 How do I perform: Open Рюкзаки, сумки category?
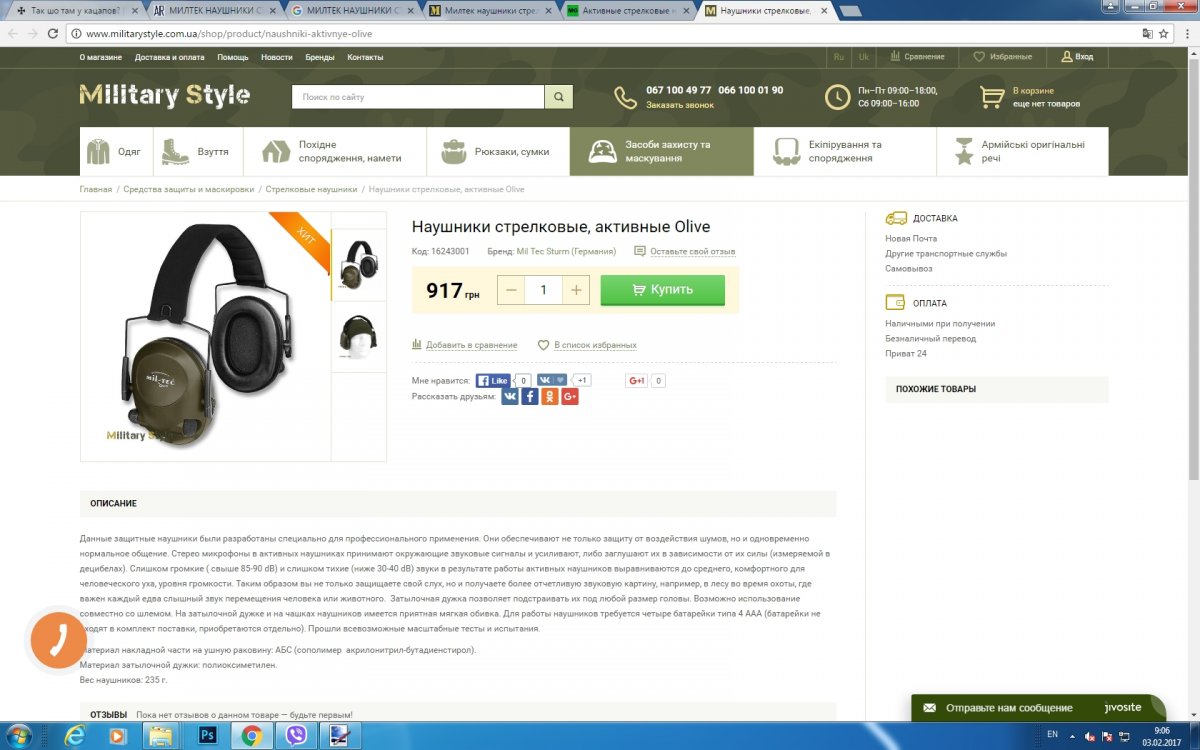pyautogui.click(x=498, y=151)
